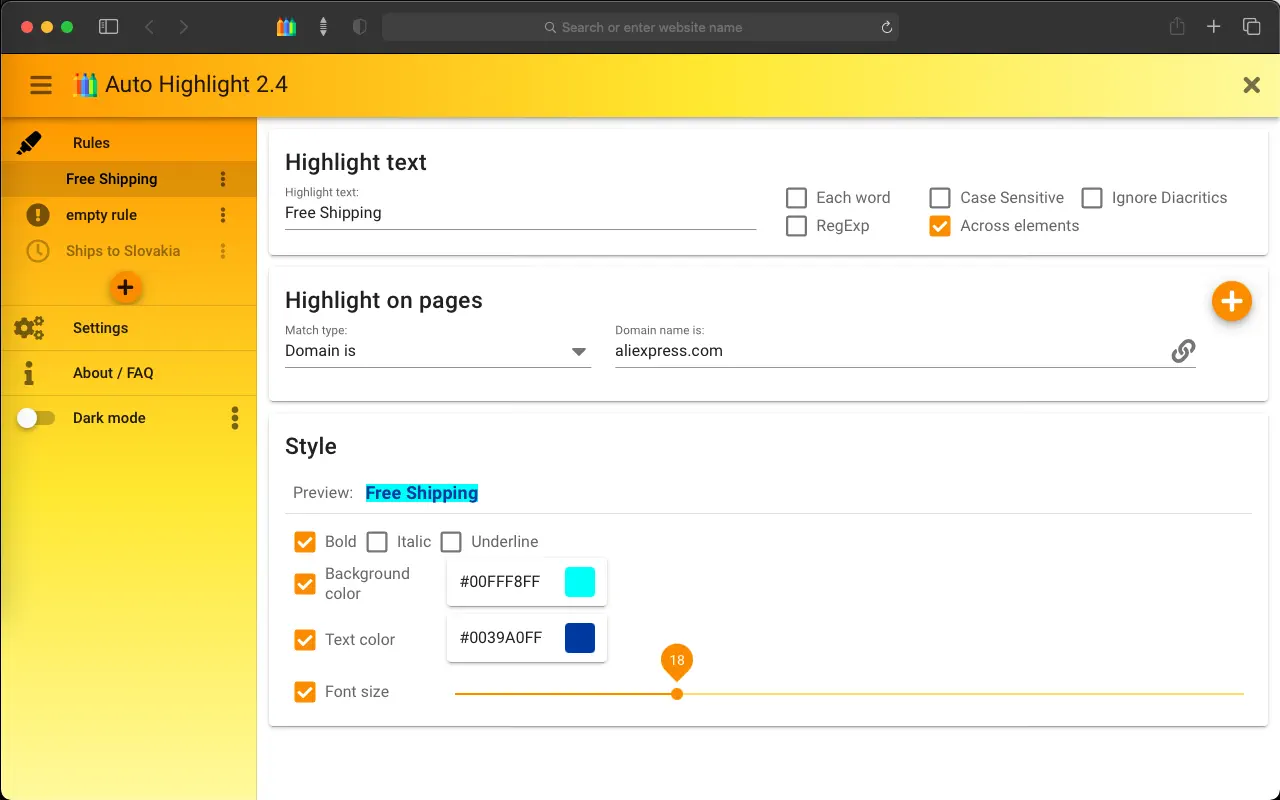Open the Ships to Slovakia rule
This screenshot has width=1280, height=800.
pyautogui.click(x=123, y=251)
